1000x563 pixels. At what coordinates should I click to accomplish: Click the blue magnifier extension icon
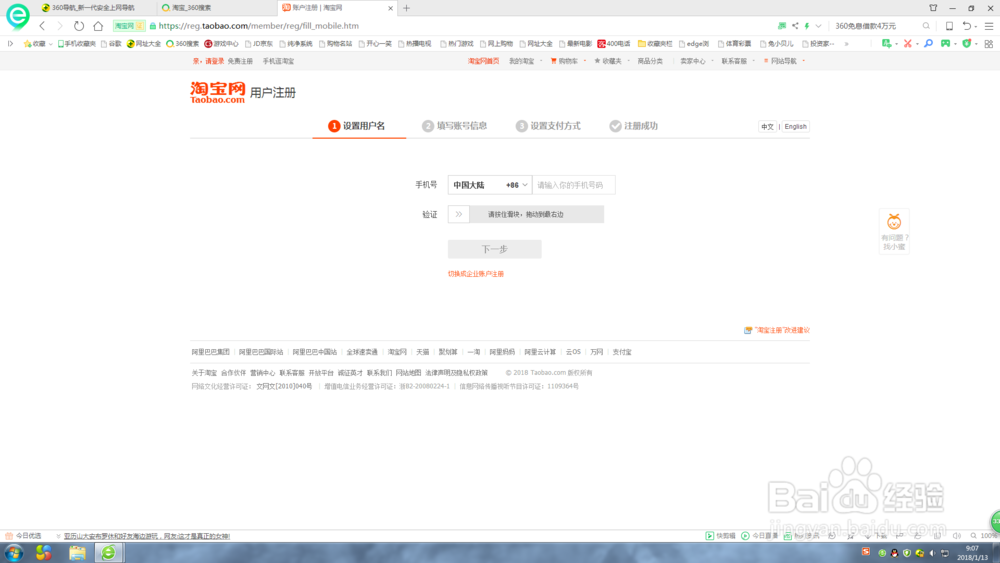(929, 43)
